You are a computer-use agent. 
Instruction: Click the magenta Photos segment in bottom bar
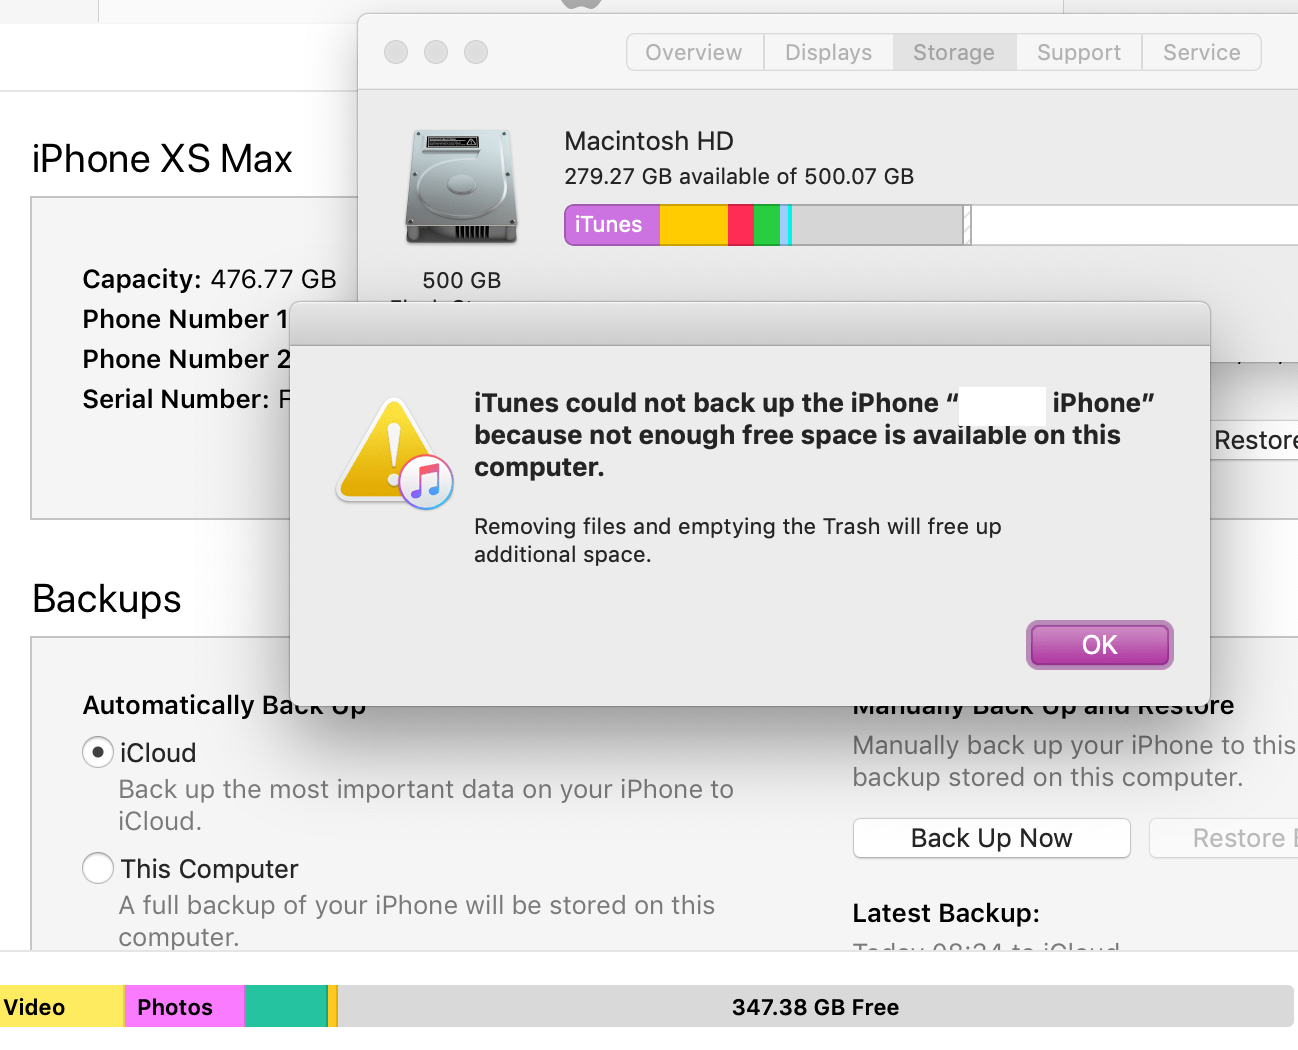183,1007
